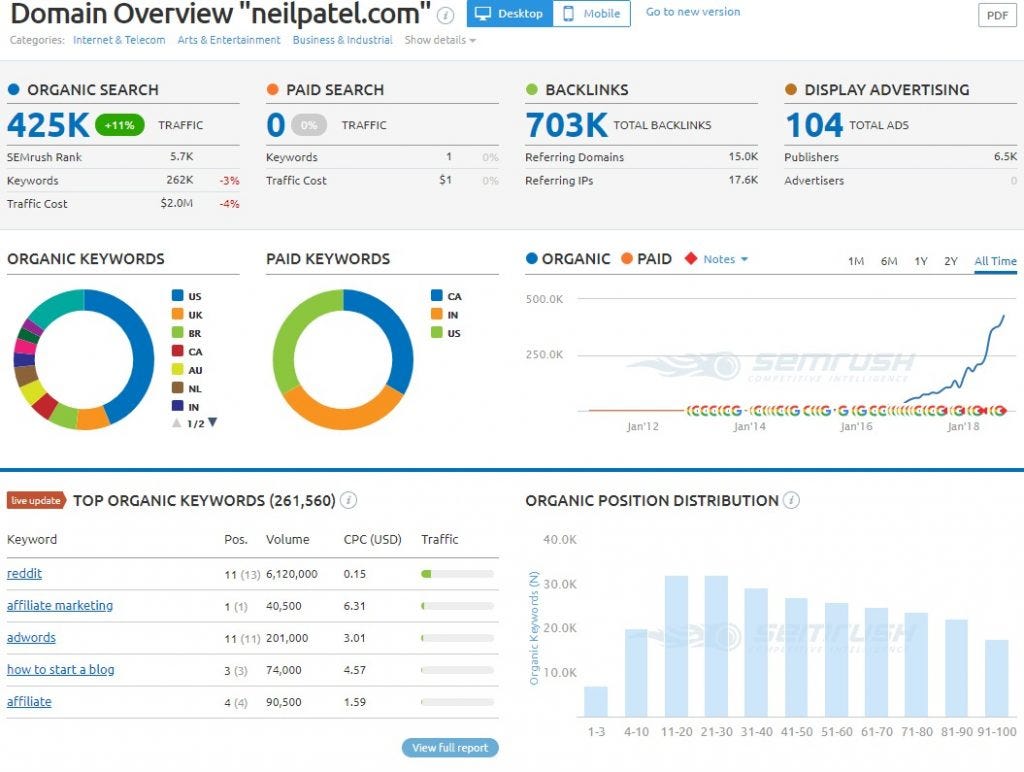
Task: Select 1M time range
Action: click(x=856, y=261)
